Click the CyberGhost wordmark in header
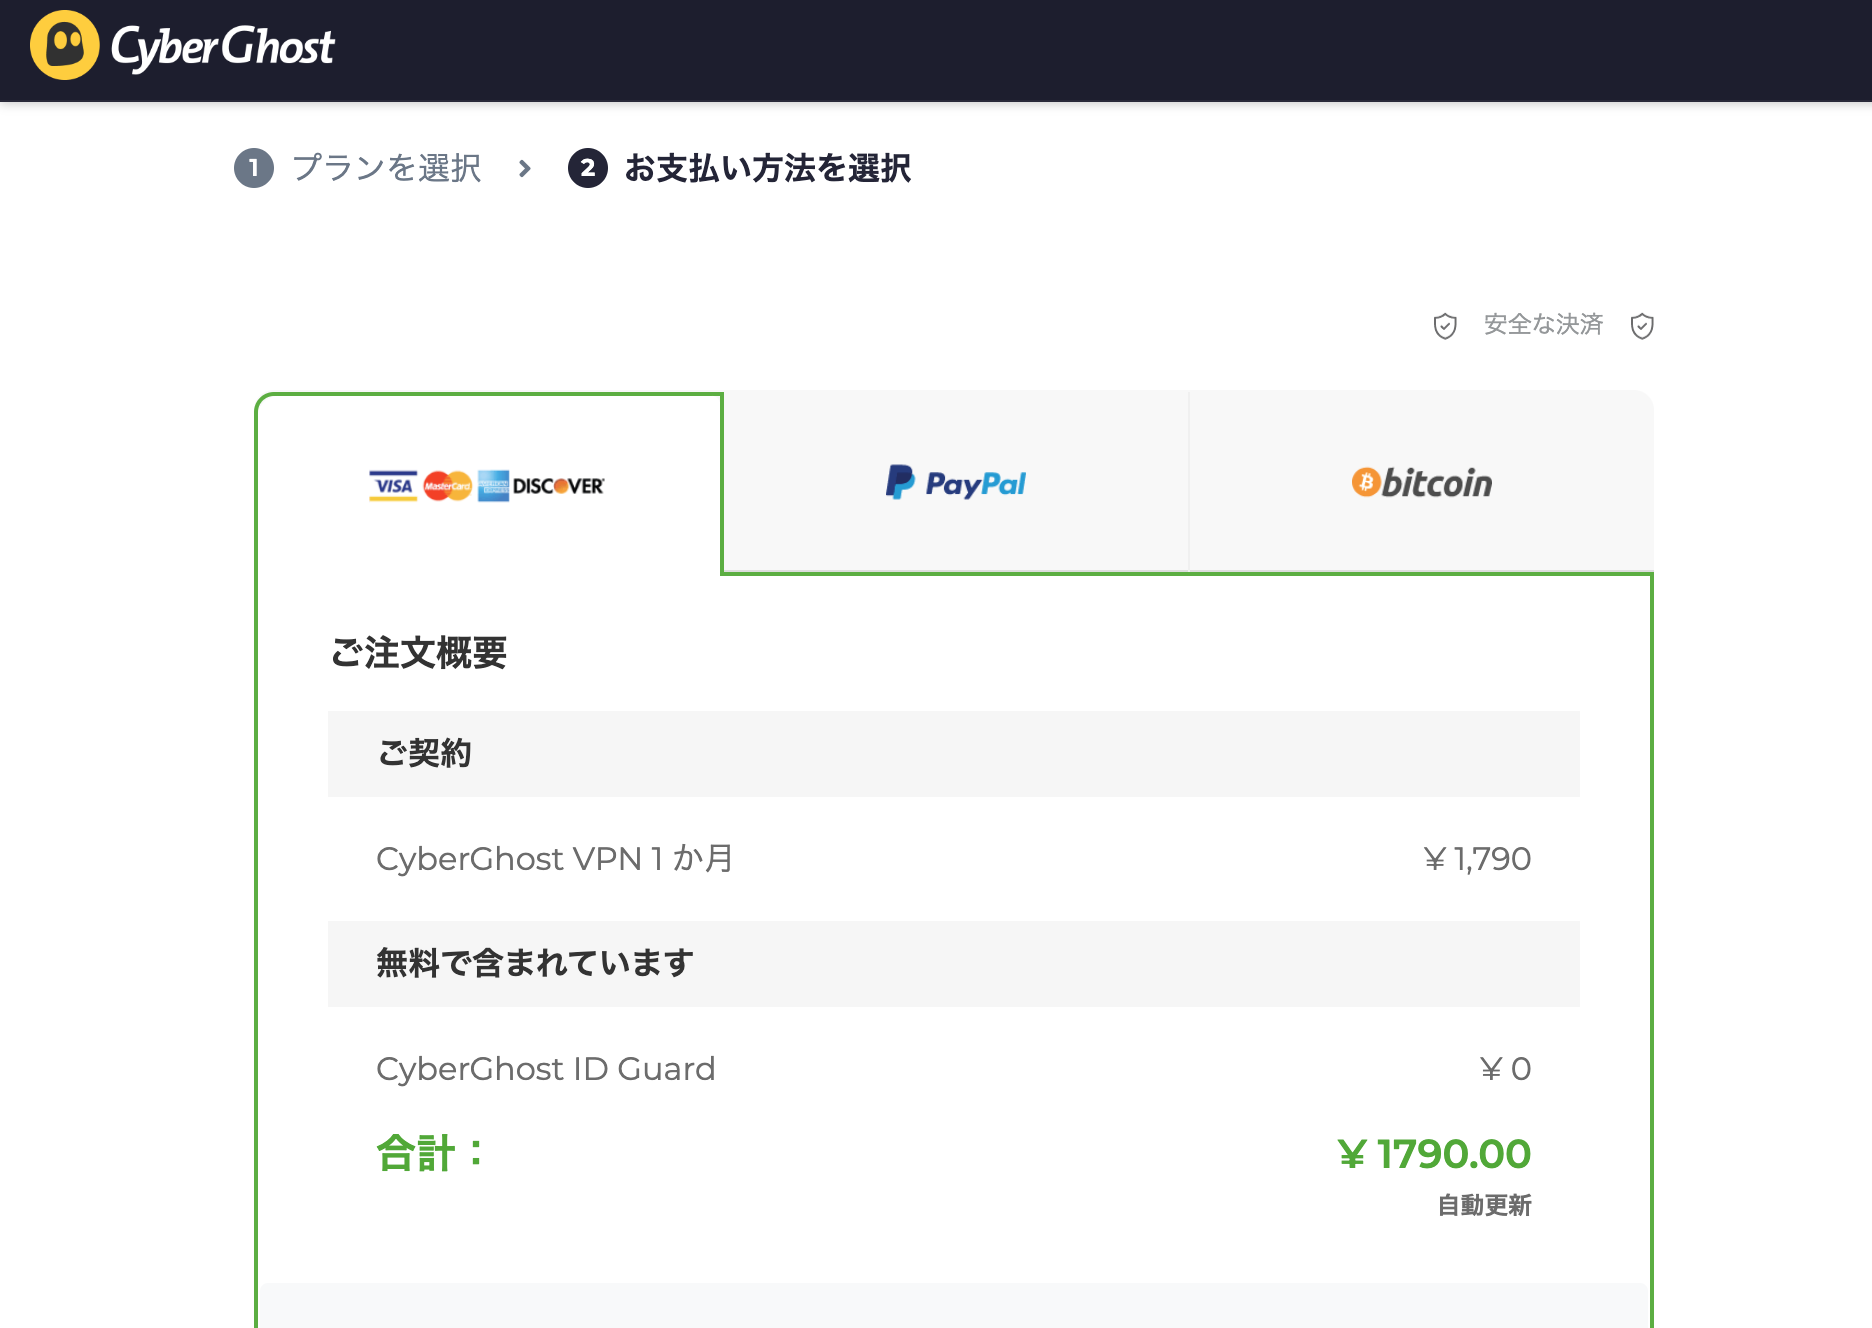 (222, 47)
